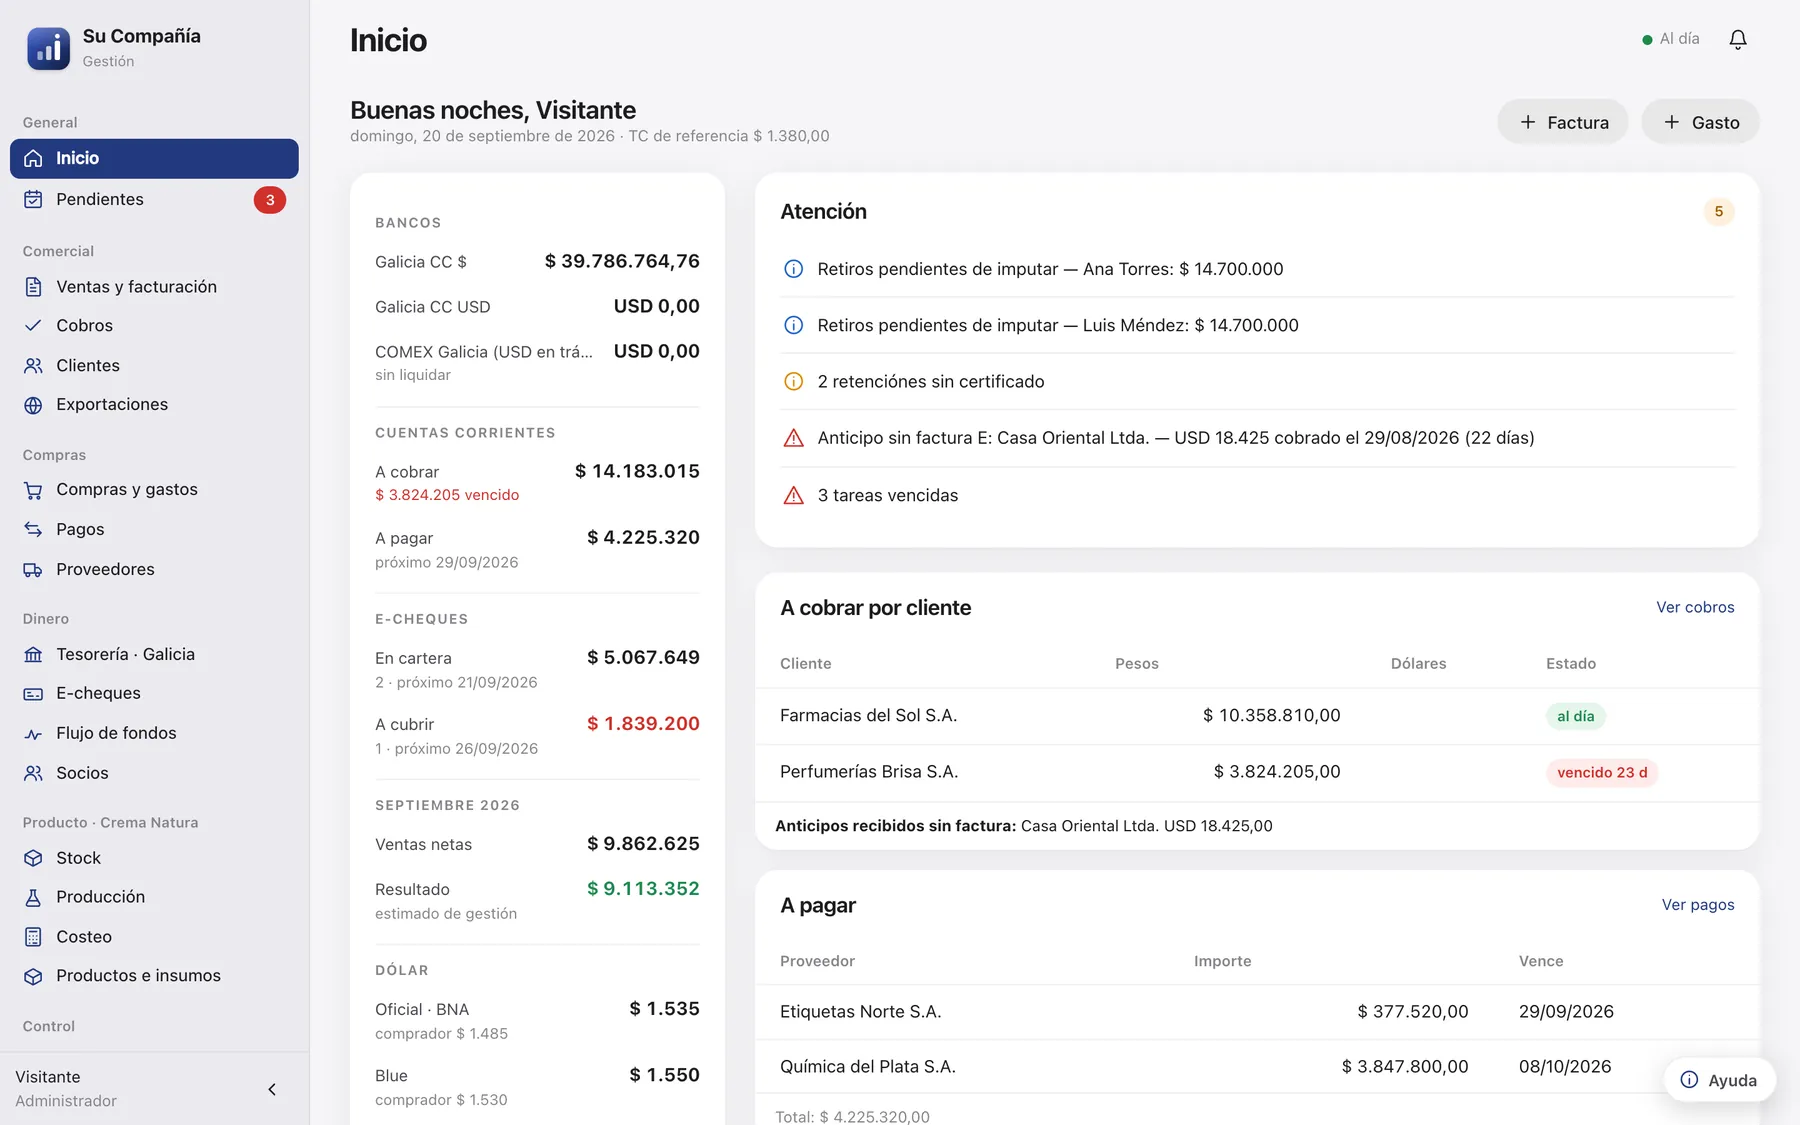Click the Su Compañía logo icon
This screenshot has height=1125, width=1800.
[48, 48]
